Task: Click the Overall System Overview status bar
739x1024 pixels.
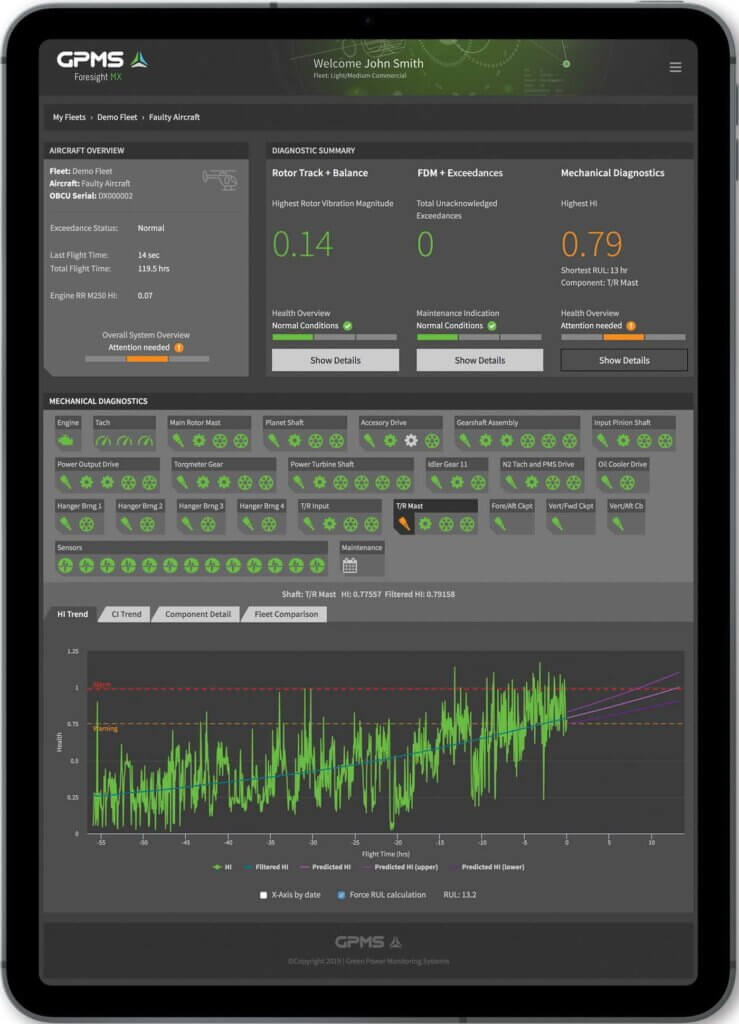Action: (147, 359)
